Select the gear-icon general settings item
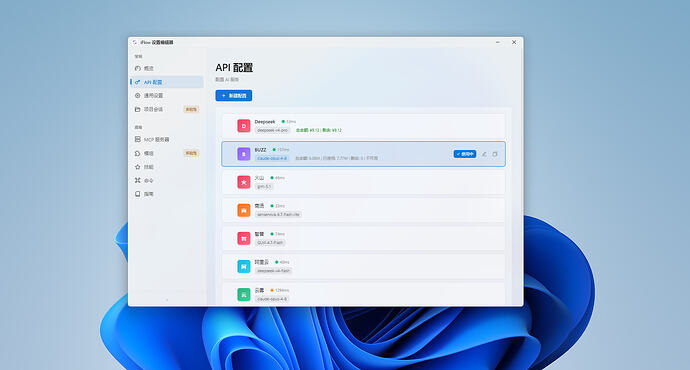690x370 pixels. point(167,95)
